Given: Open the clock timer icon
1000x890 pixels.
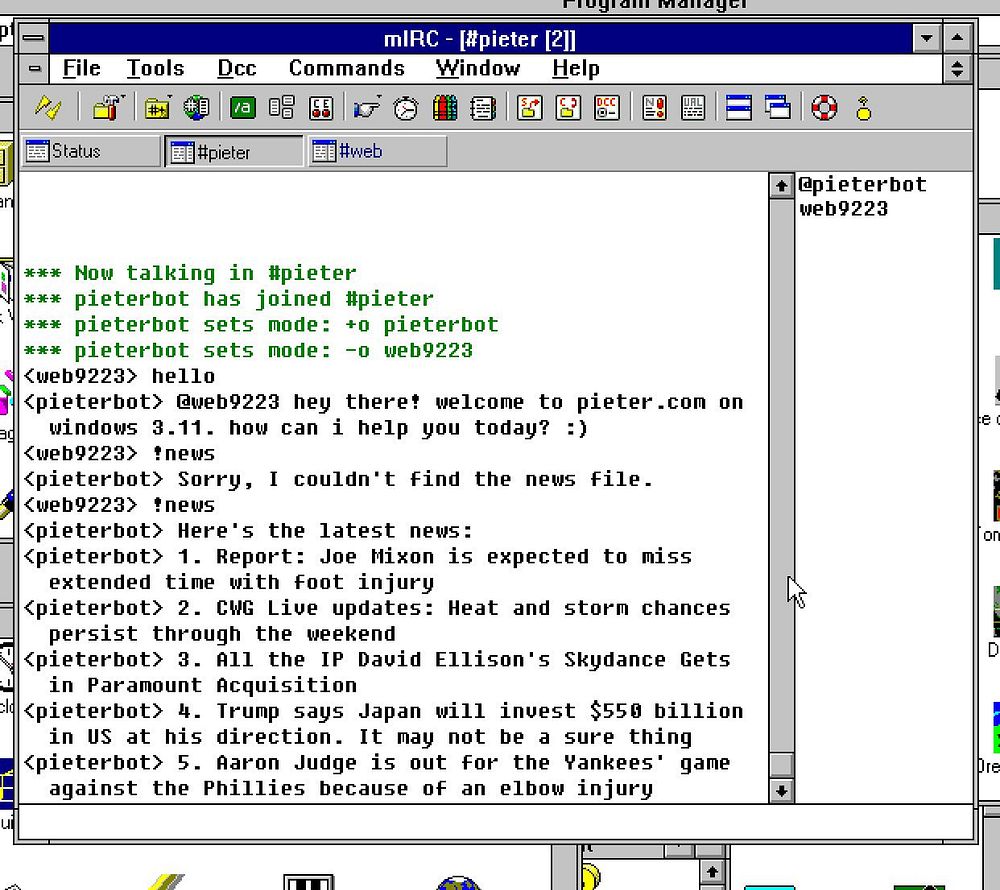Looking at the screenshot, I should point(405,108).
